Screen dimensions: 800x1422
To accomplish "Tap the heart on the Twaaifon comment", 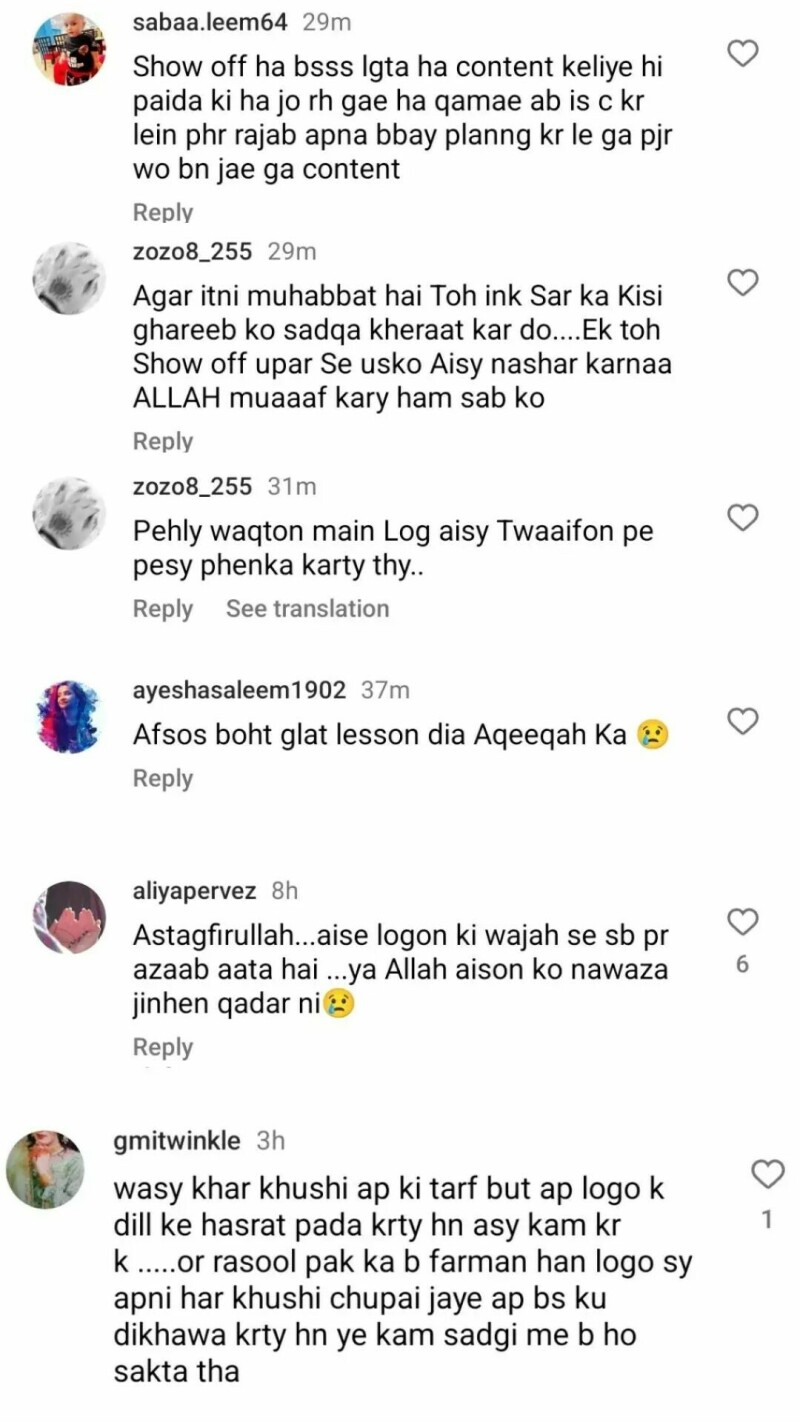I will (742, 517).
